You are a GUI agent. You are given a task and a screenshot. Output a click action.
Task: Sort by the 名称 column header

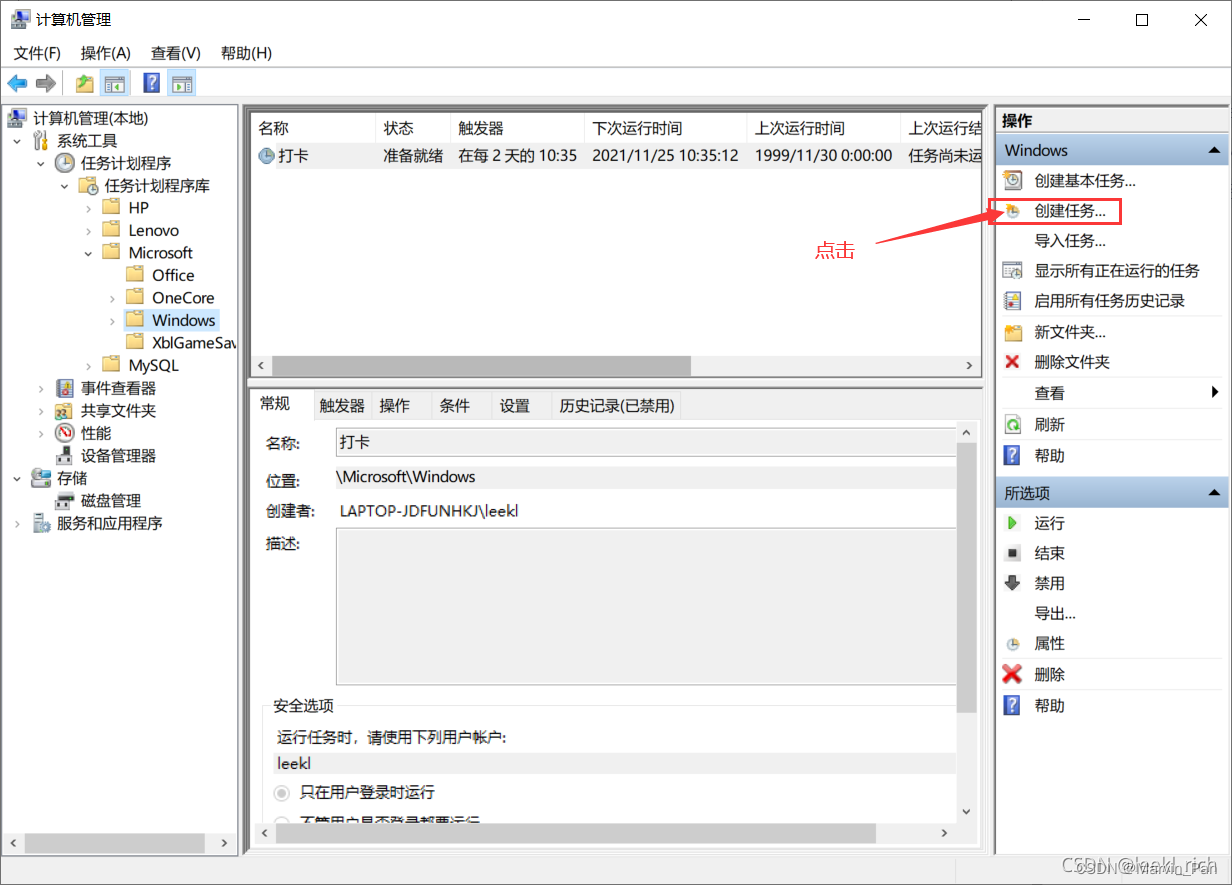click(313, 128)
